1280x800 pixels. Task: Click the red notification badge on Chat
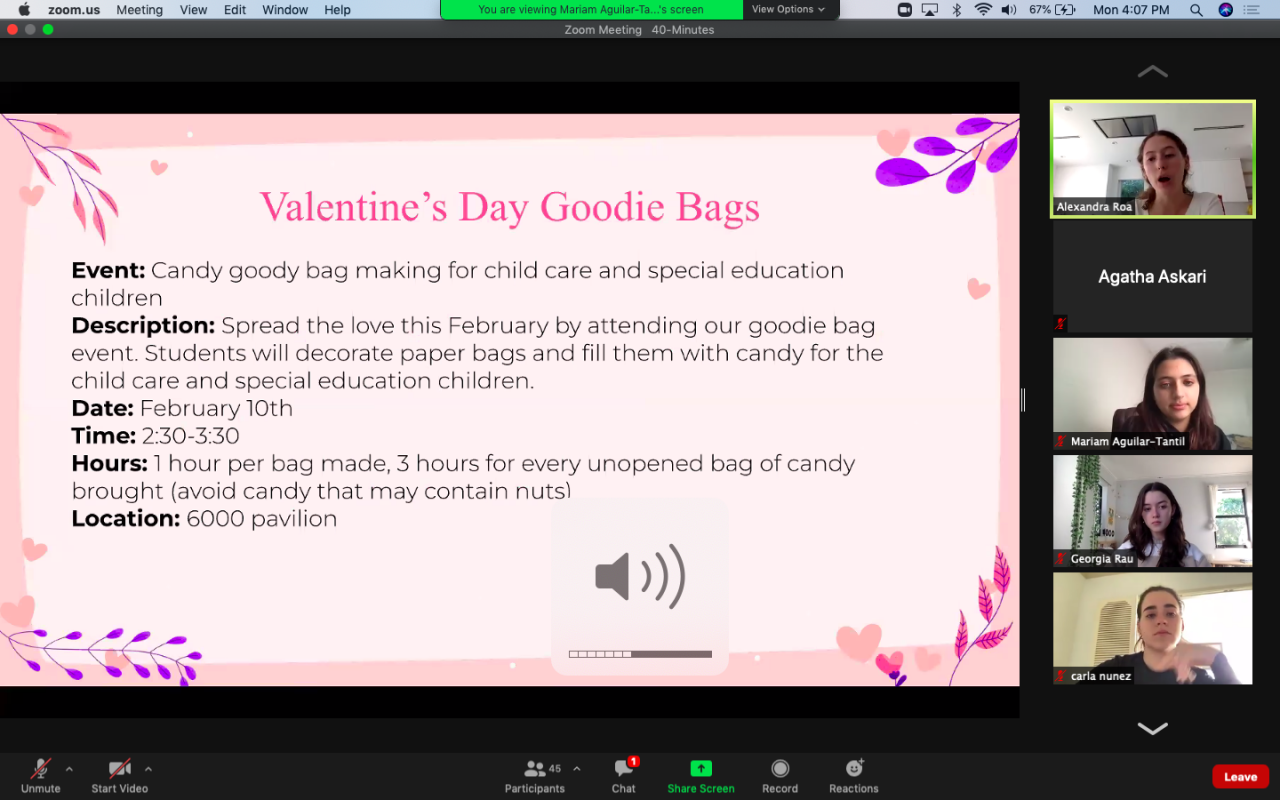coord(633,761)
